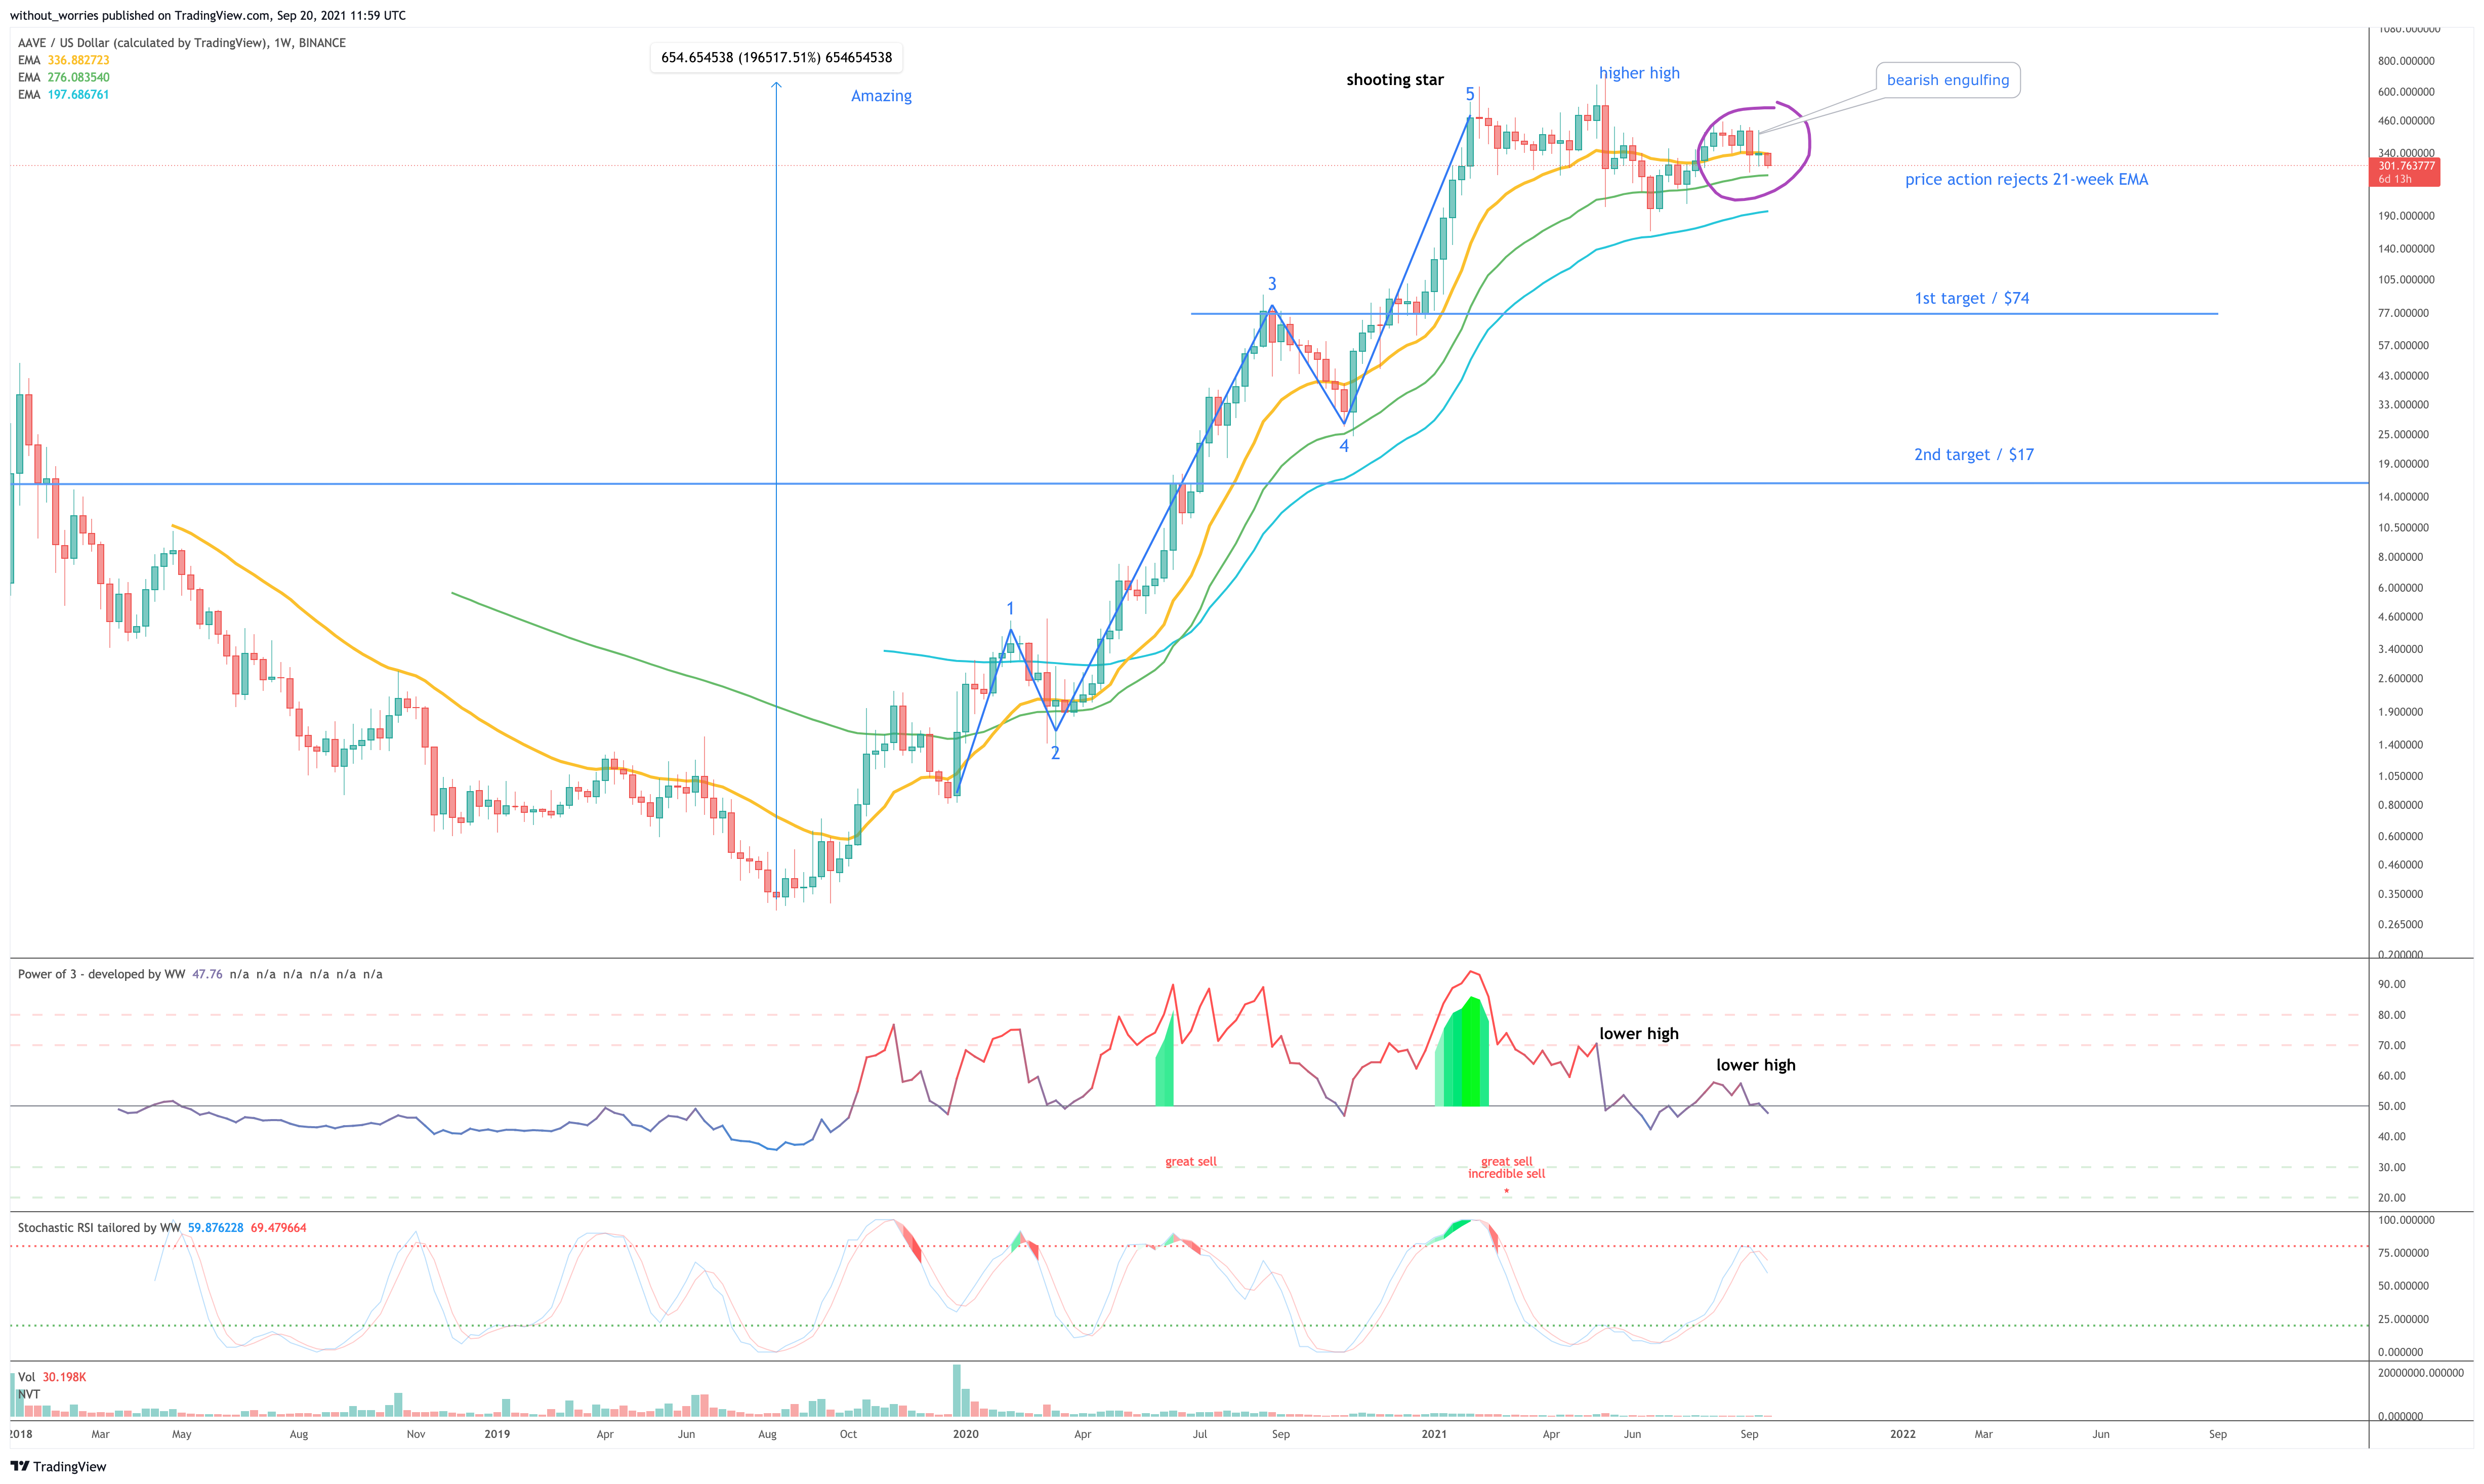Click Elliott wave label 5
Image resolution: width=2484 pixels, height=1484 pixels.
click(x=1470, y=94)
